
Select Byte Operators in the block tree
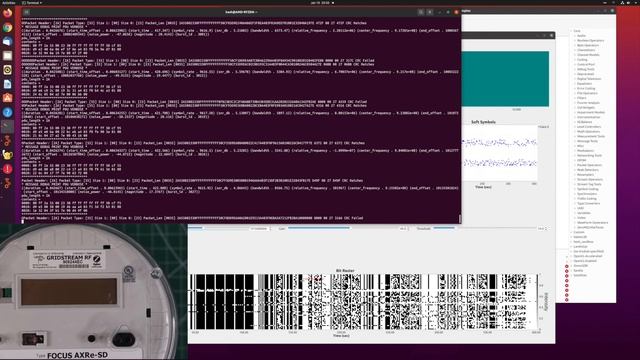coord(587,45)
